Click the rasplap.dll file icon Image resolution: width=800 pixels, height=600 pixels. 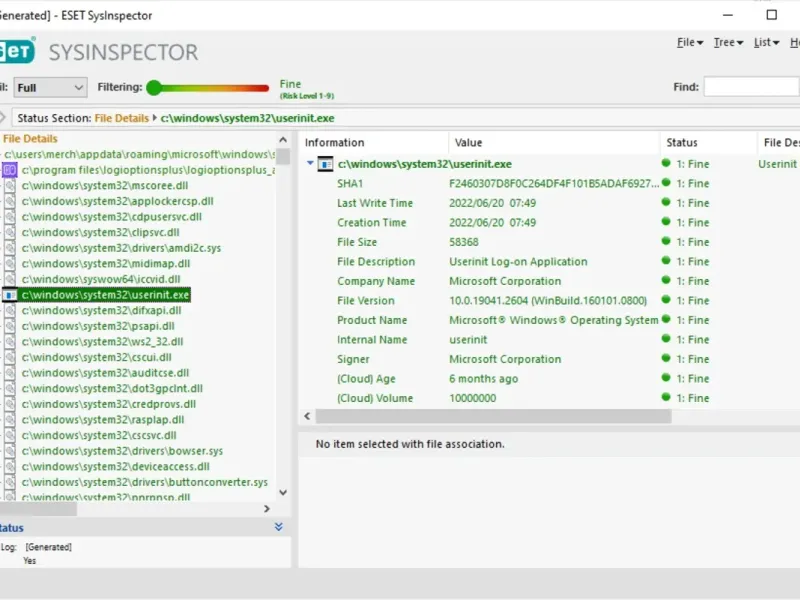click(10, 420)
